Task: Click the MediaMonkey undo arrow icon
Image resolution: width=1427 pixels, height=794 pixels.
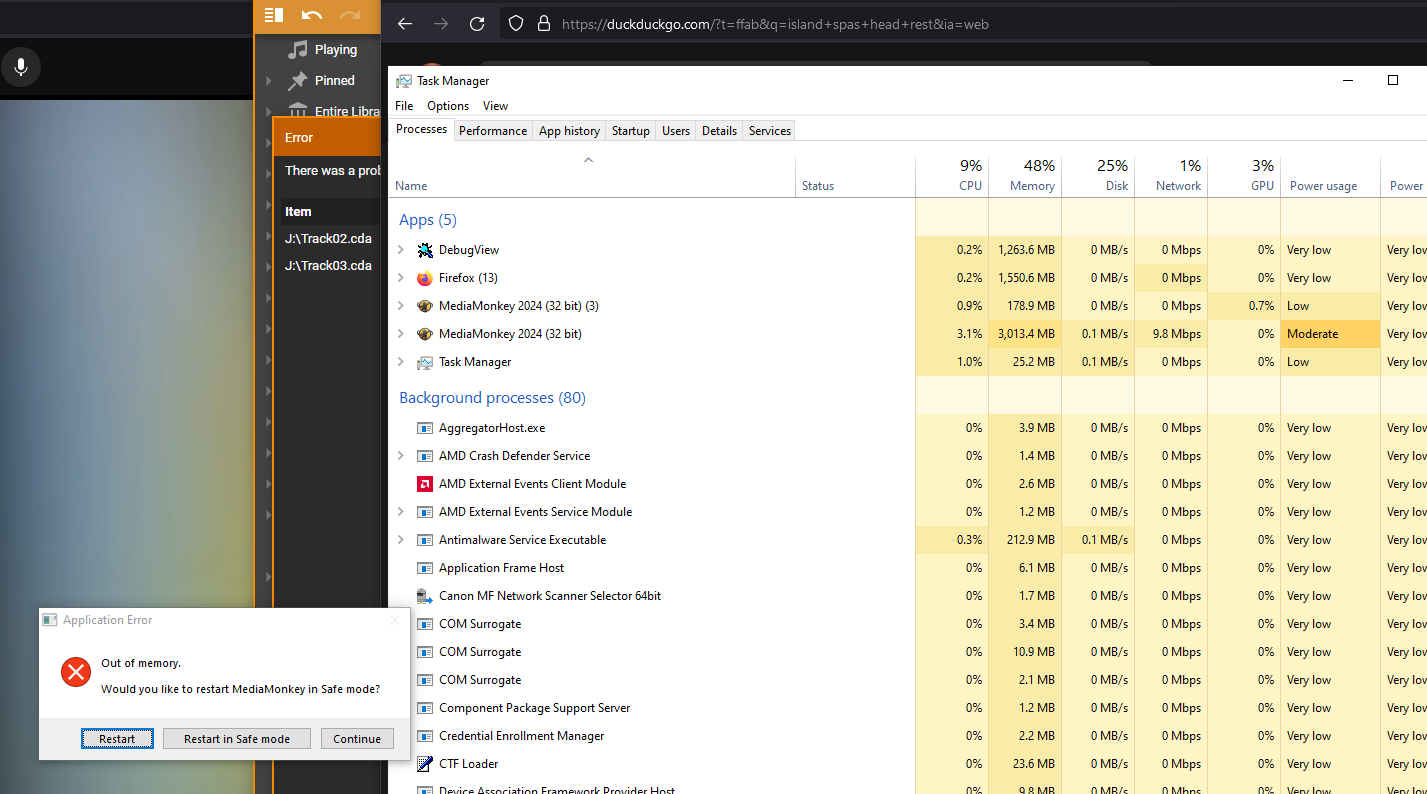Action: [x=311, y=15]
